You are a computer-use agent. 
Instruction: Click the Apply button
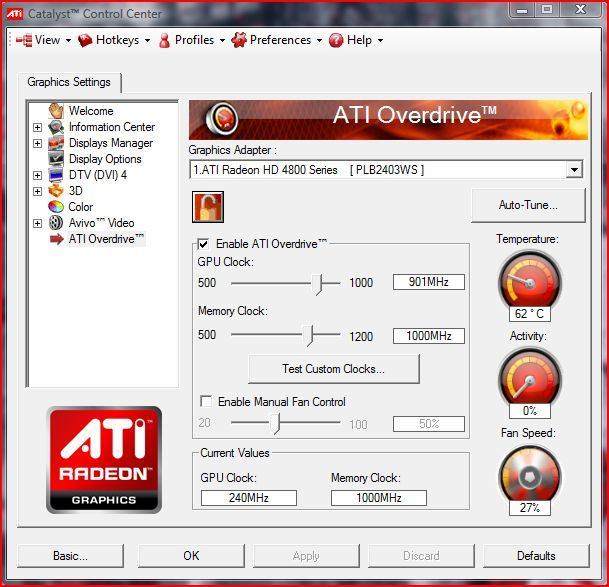(306, 556)
